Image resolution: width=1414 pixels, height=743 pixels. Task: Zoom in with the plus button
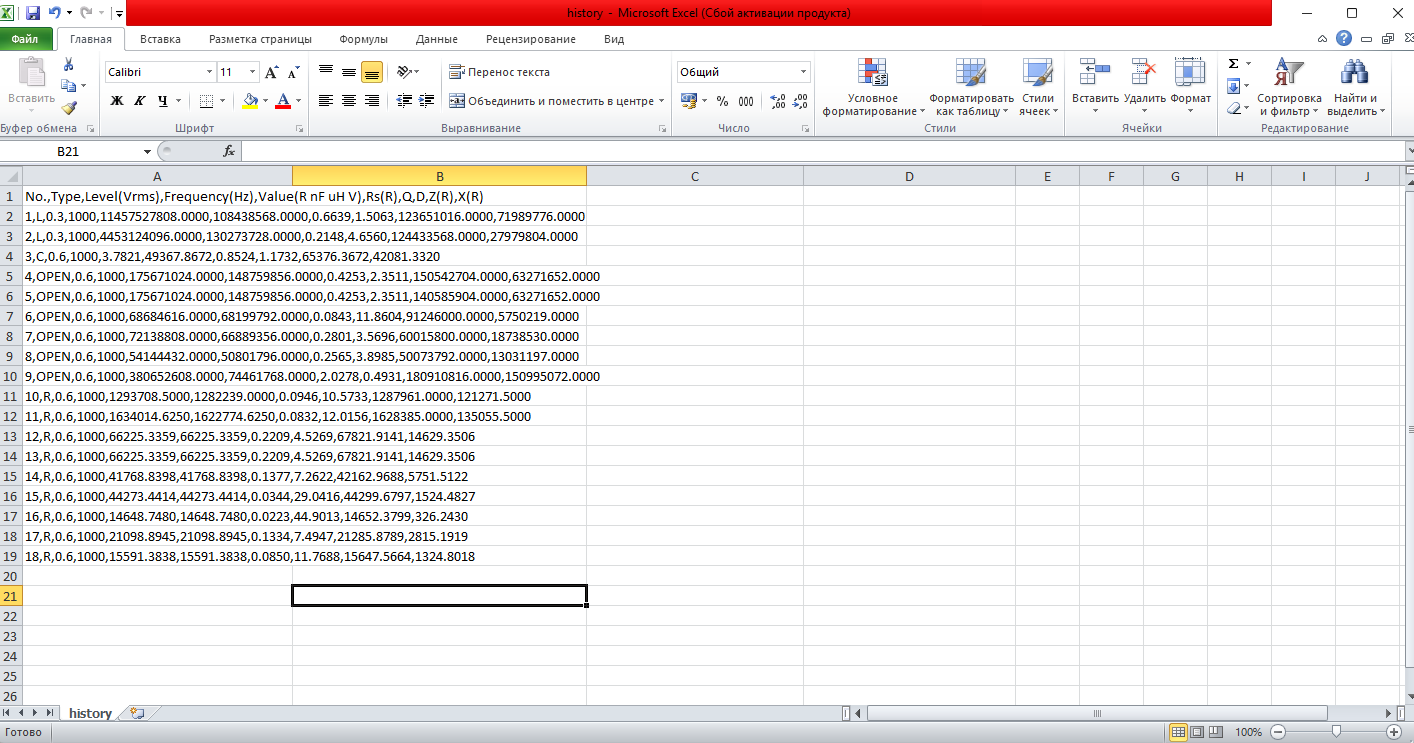click(1393, 732)
